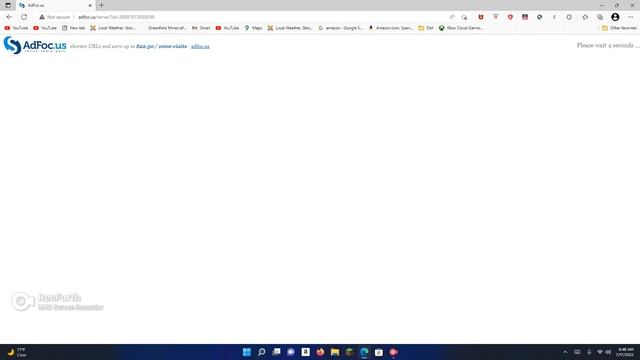Click the microphone tray icon

(589, 352)
